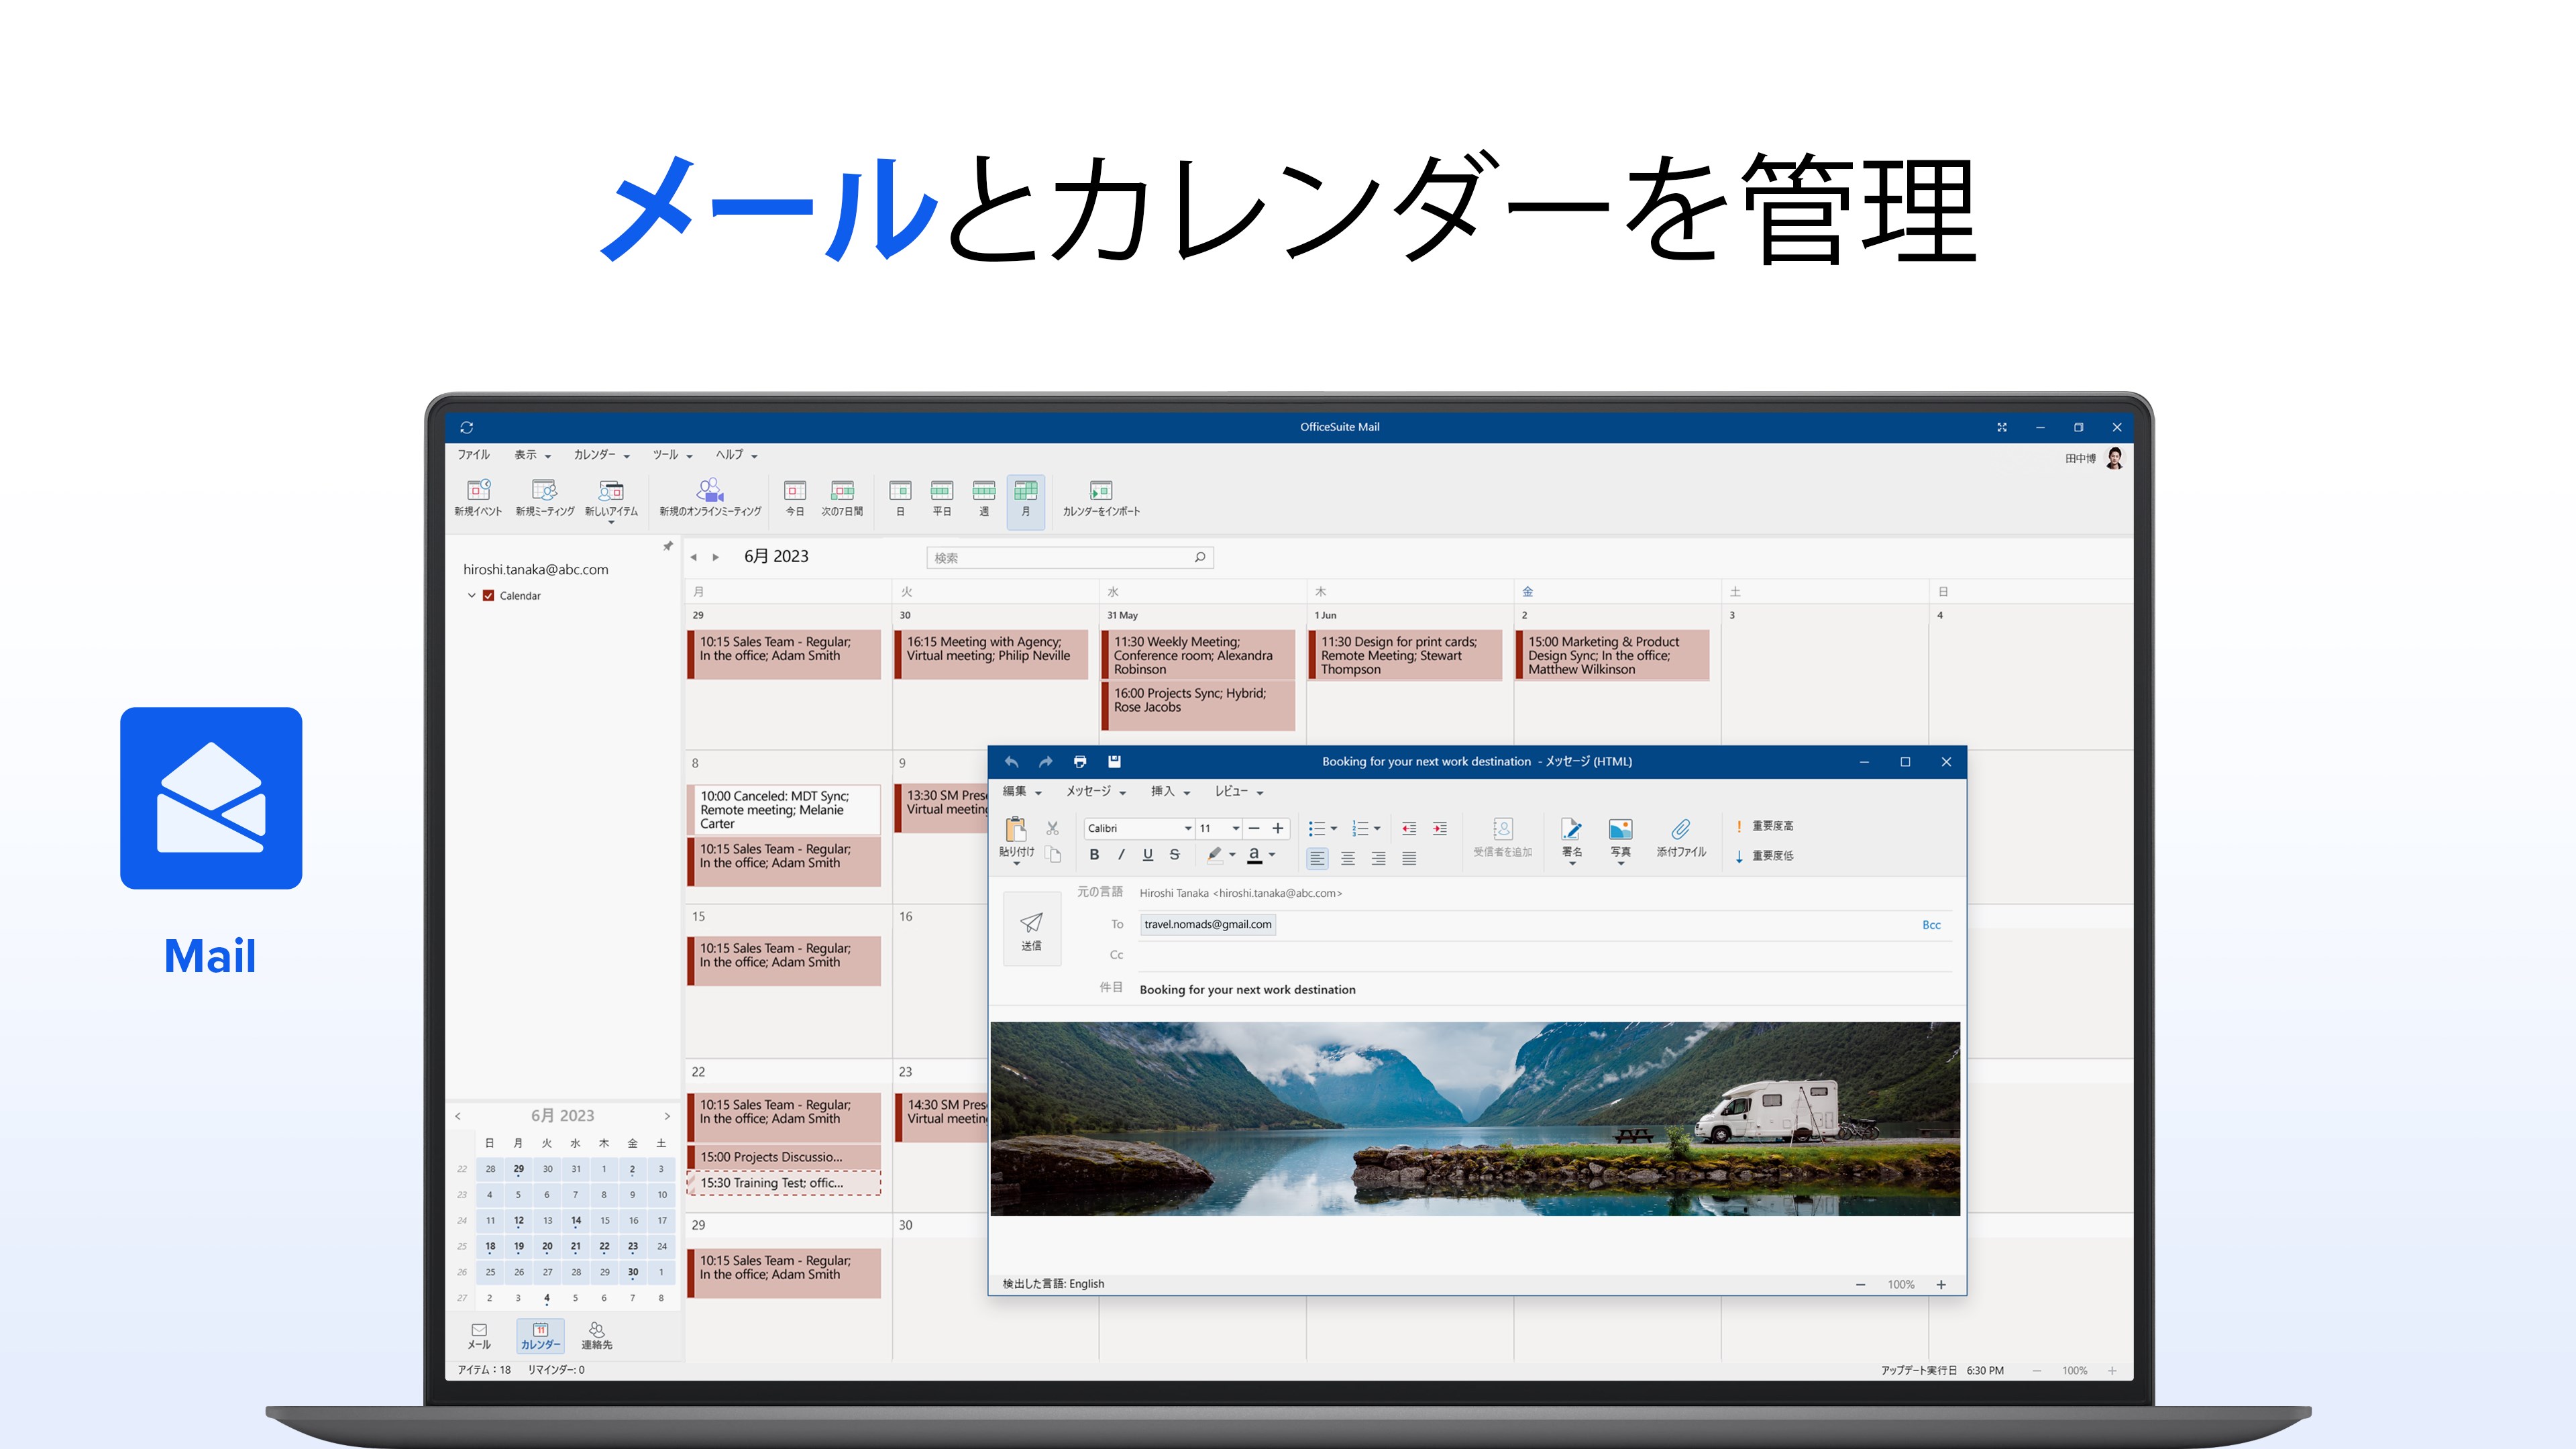This screenshot has width=2576, height=1449.
Task: Open the ツール menu
Action: pyautogui.click(x=673, y=455)
